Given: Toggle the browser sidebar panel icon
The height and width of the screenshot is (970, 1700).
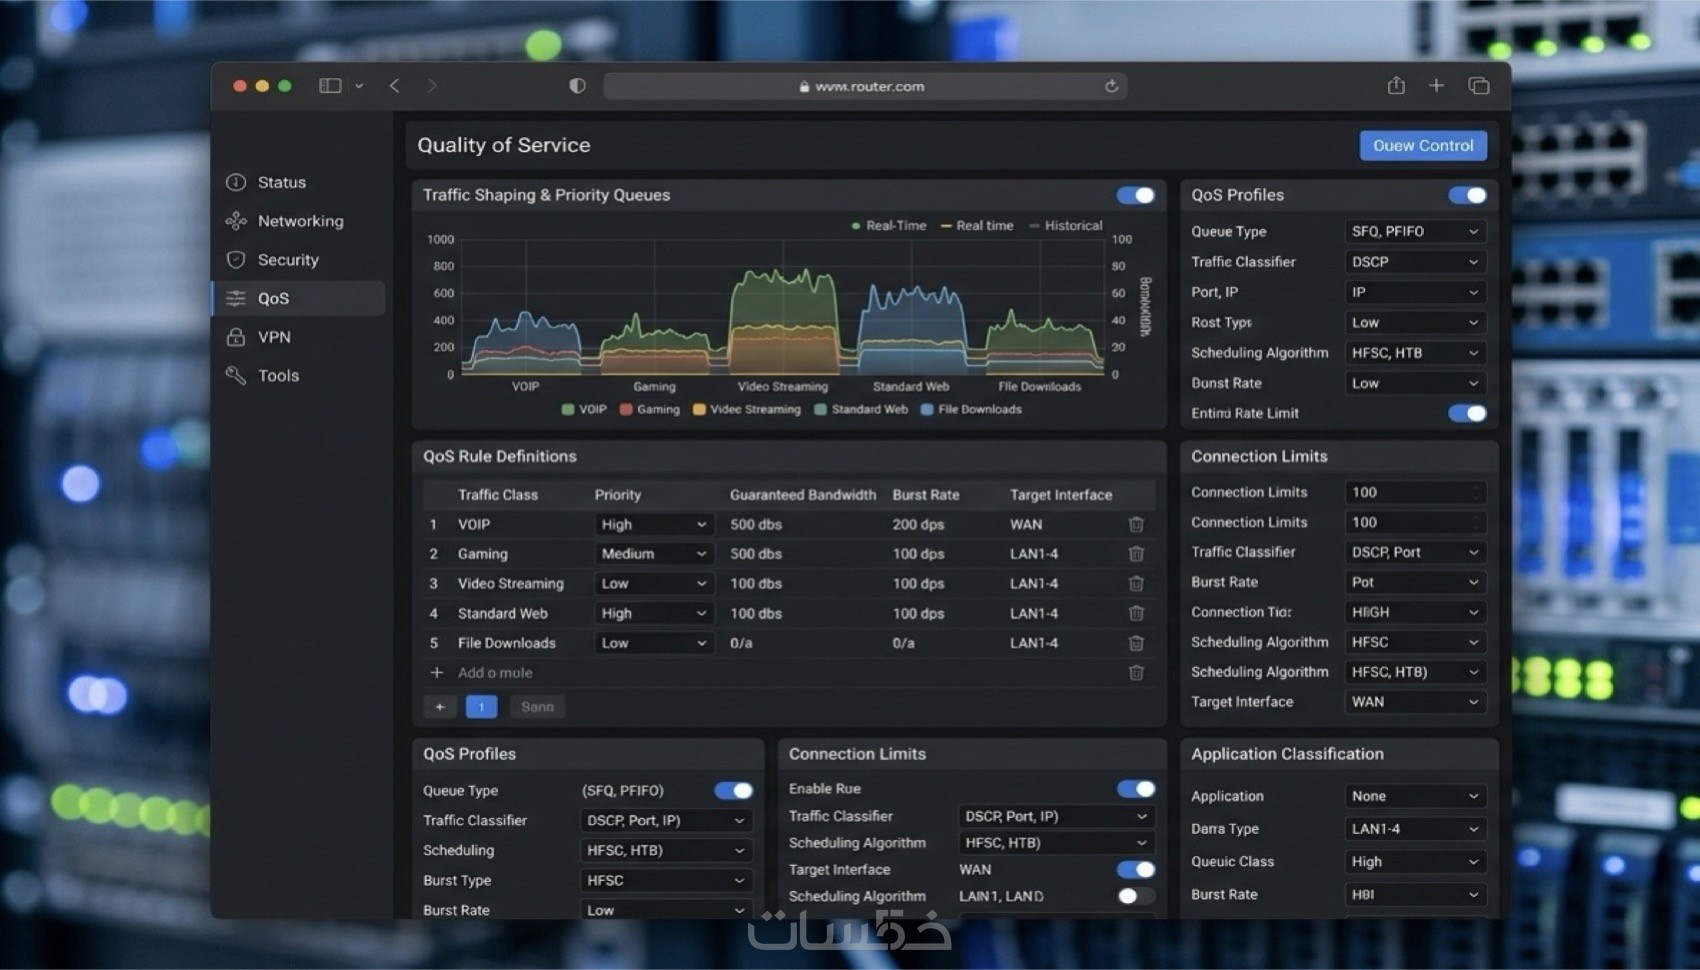Looking at the screenshot, I should click(330, 86).
